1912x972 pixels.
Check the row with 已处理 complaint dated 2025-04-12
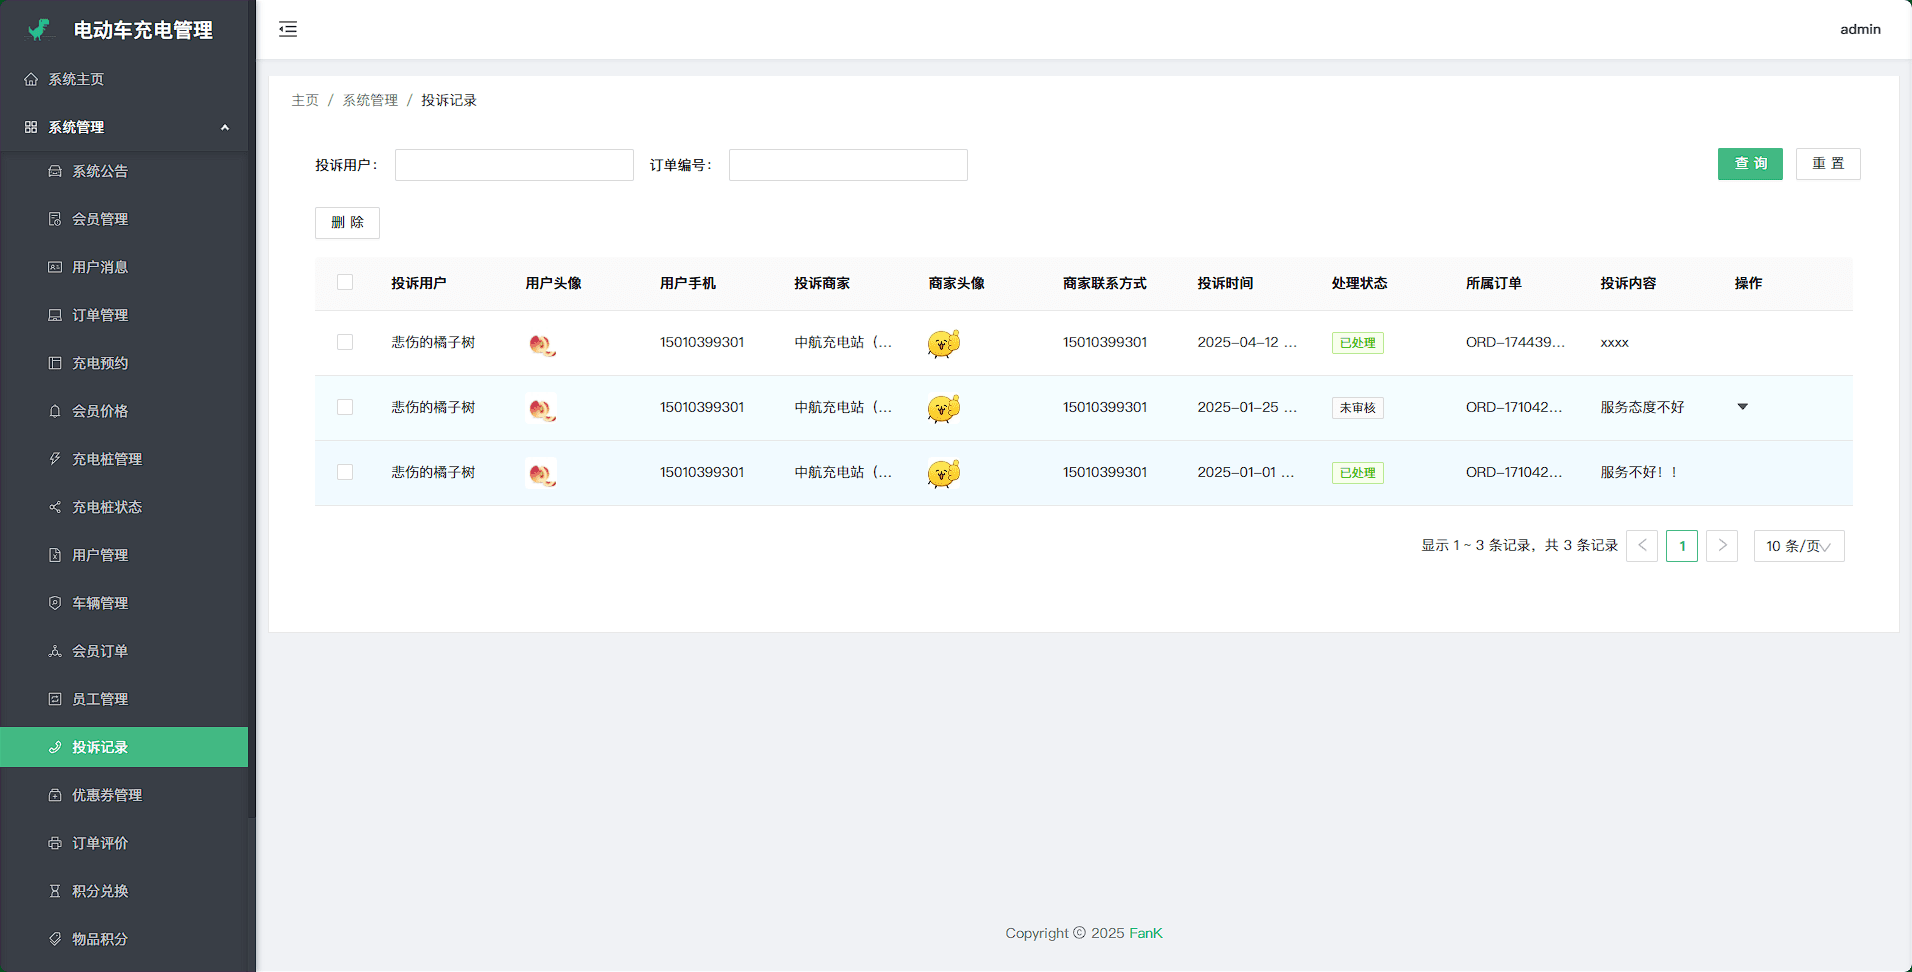(x=345, y=342)
